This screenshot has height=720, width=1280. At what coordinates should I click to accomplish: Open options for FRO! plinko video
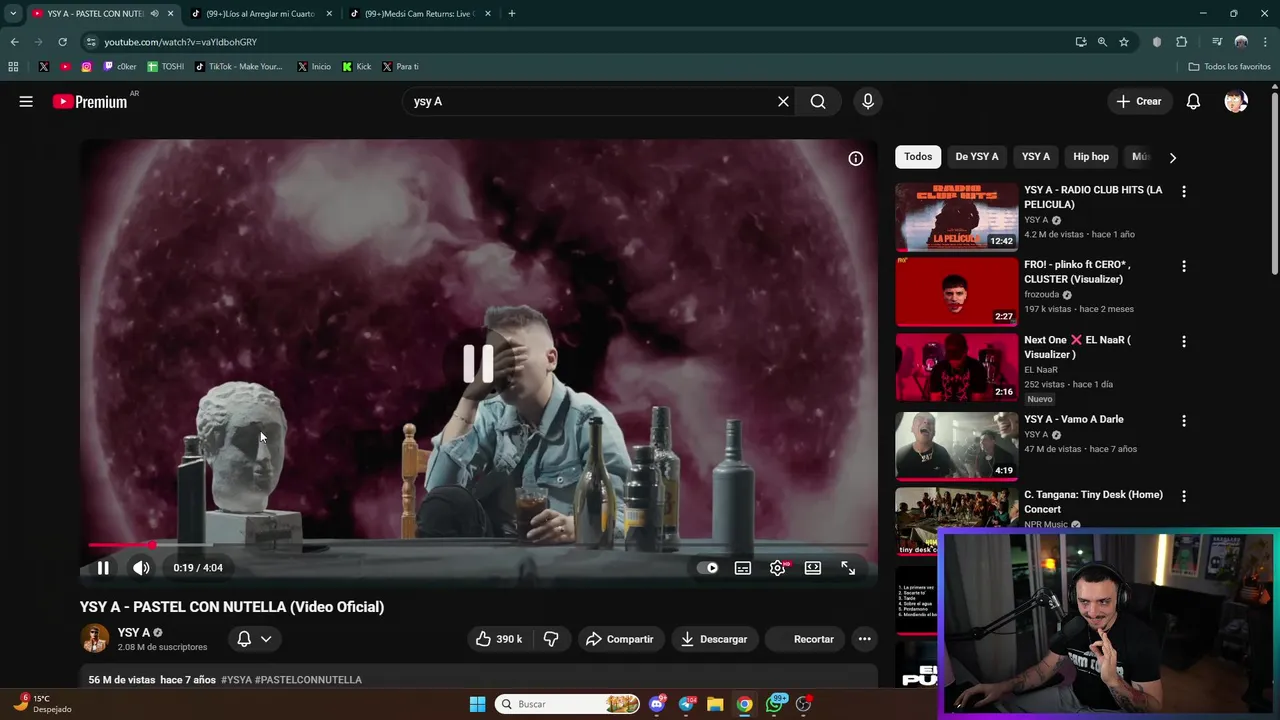(x=1184, y=266)
